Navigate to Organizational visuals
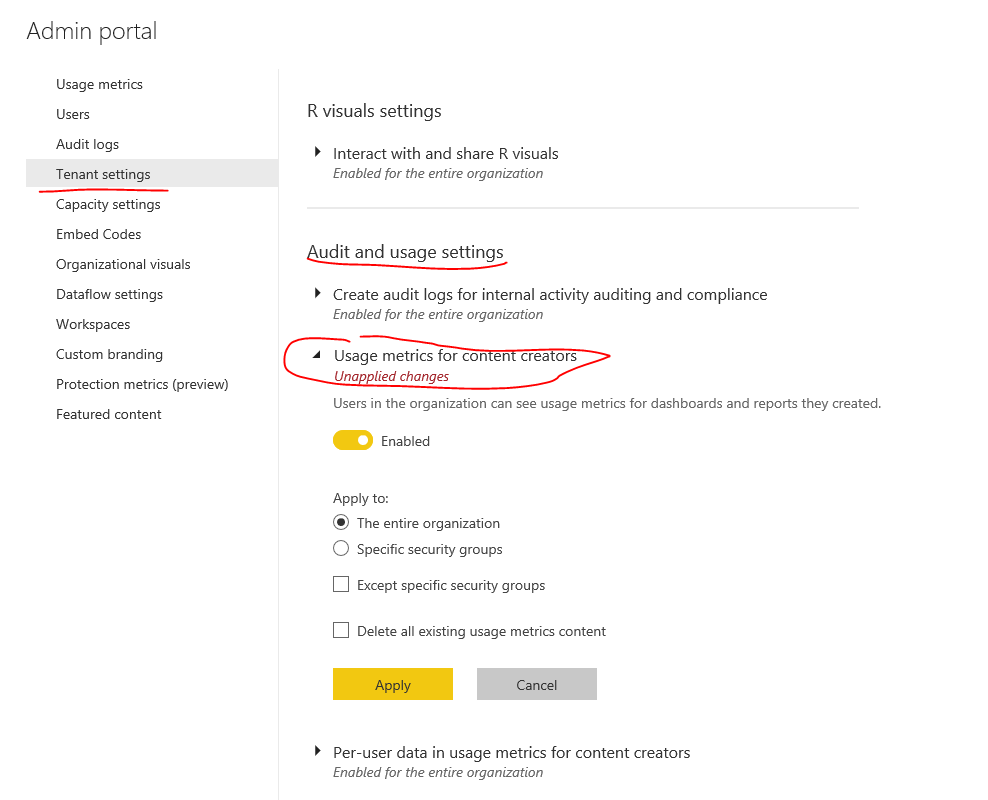Image resolution: width=988 pixels, height=800 pixels. click(123, 265)
